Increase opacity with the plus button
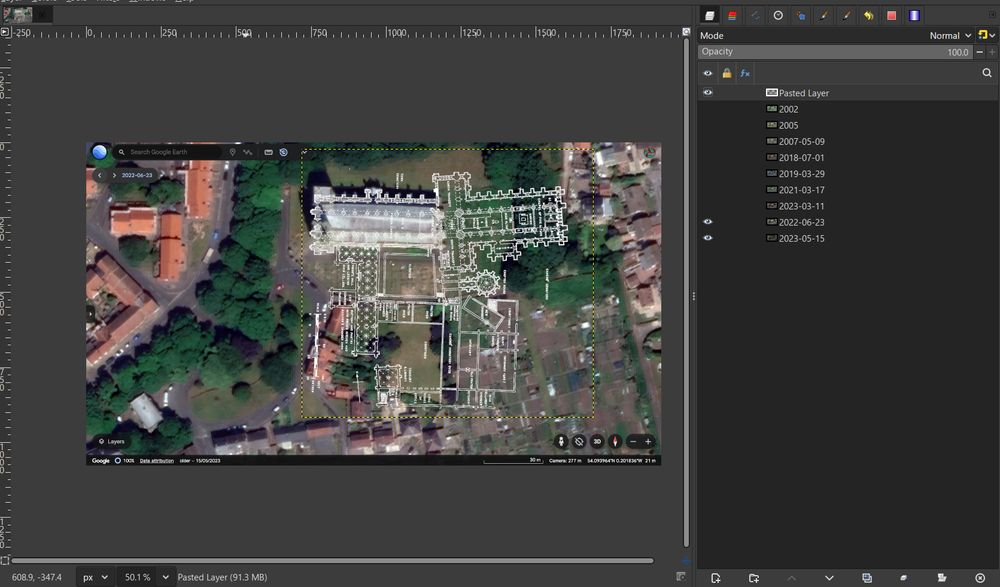1000x587 pixels. coord(992,52)
